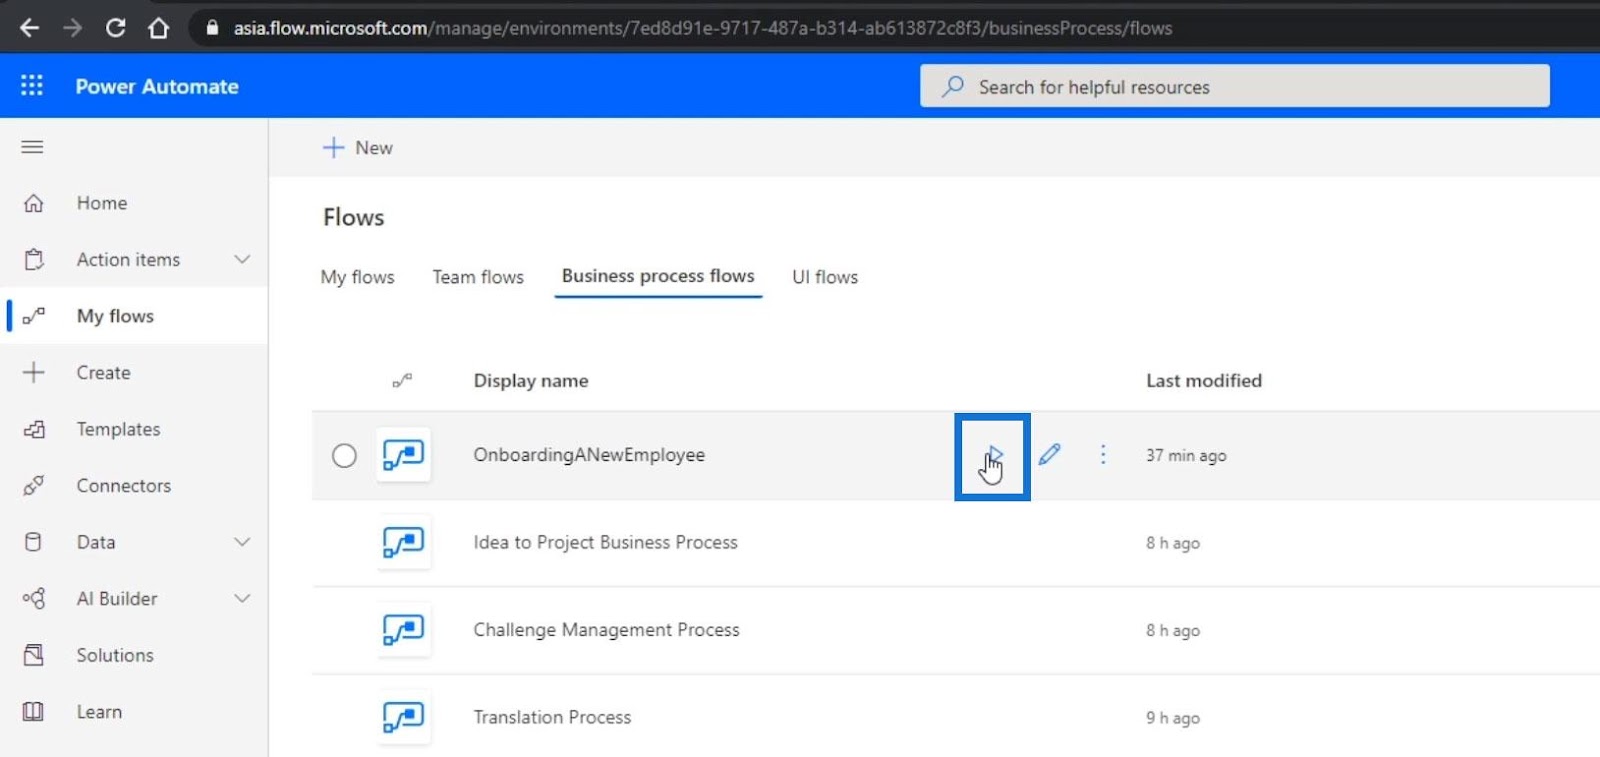Expand the Action items menu chevron
Image resolution: width=1600 pixels, height=757 pixels.
(242, 259)
